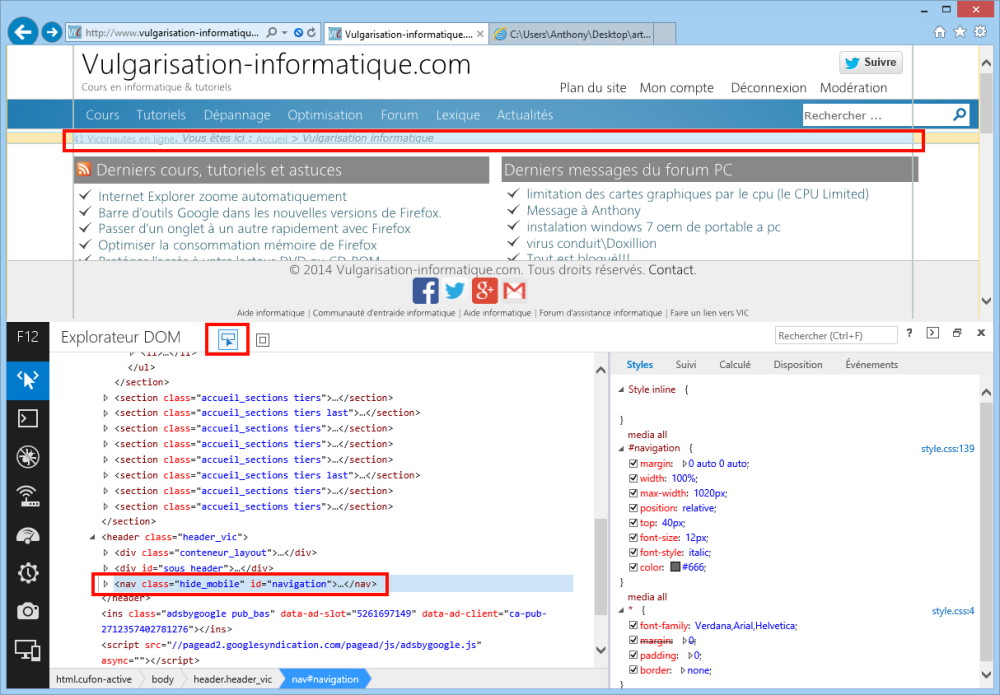The width and height of the screenshot is (1000, 695).
Task: Refresh the page from the address bar
Action: coord(311,33)
